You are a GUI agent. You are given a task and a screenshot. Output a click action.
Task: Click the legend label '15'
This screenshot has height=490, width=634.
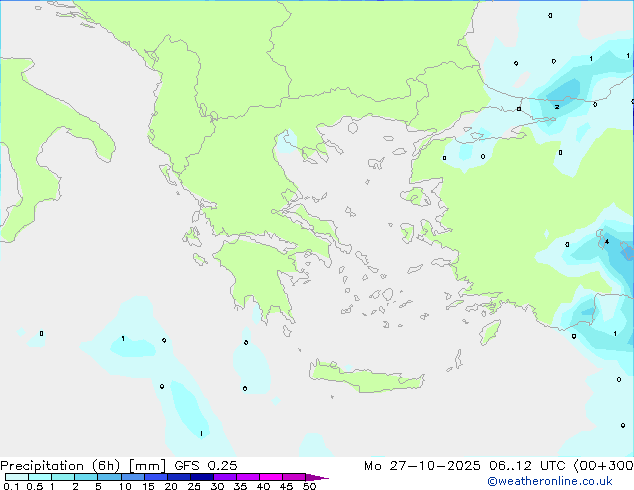(148, 486)
